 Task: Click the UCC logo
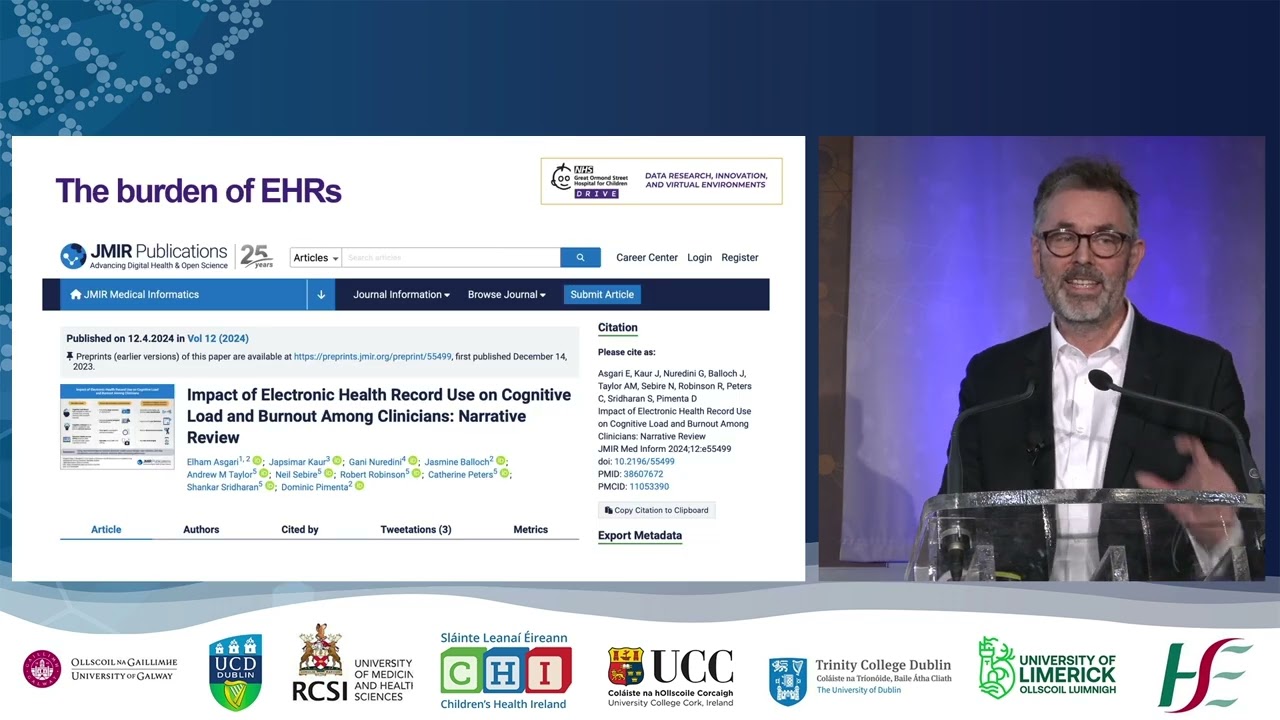pos(670,677)
